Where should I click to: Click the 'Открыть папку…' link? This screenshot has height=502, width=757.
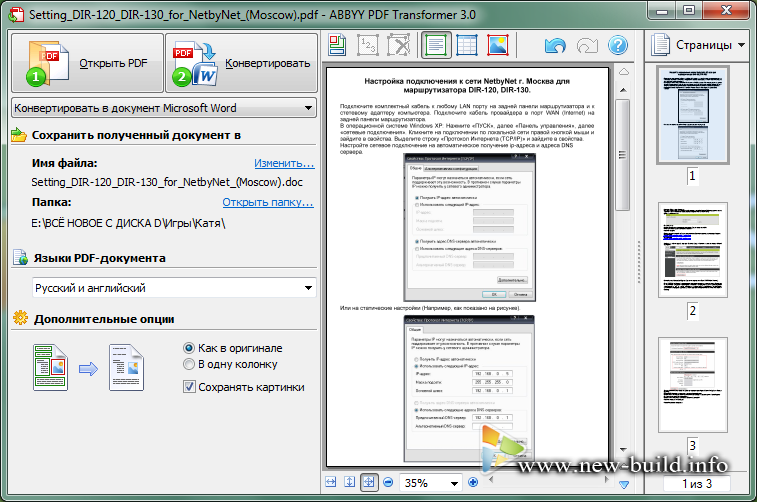click(268, 202)
